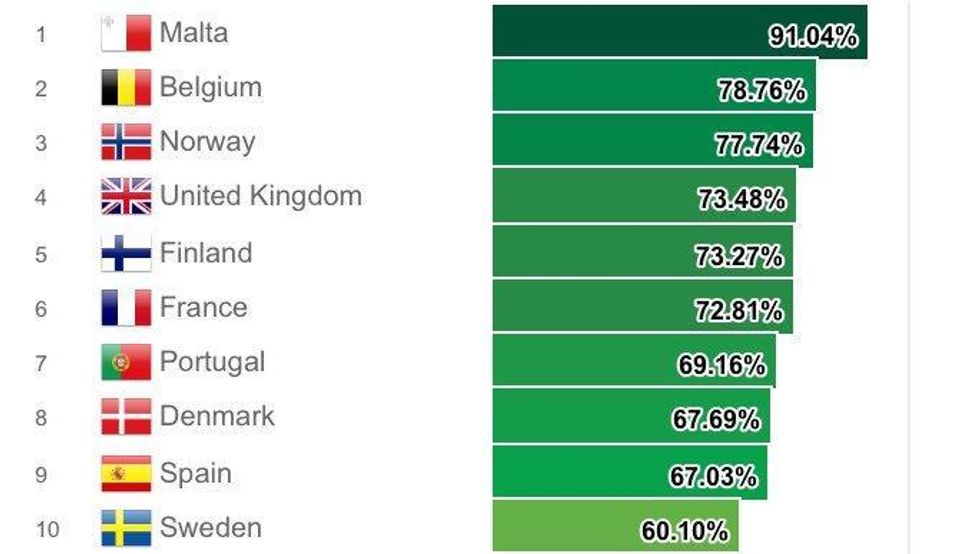Click Belgium's 78.76% bar
The height and width of the screenshot is (554, 980).
click(x=653, y=86)
